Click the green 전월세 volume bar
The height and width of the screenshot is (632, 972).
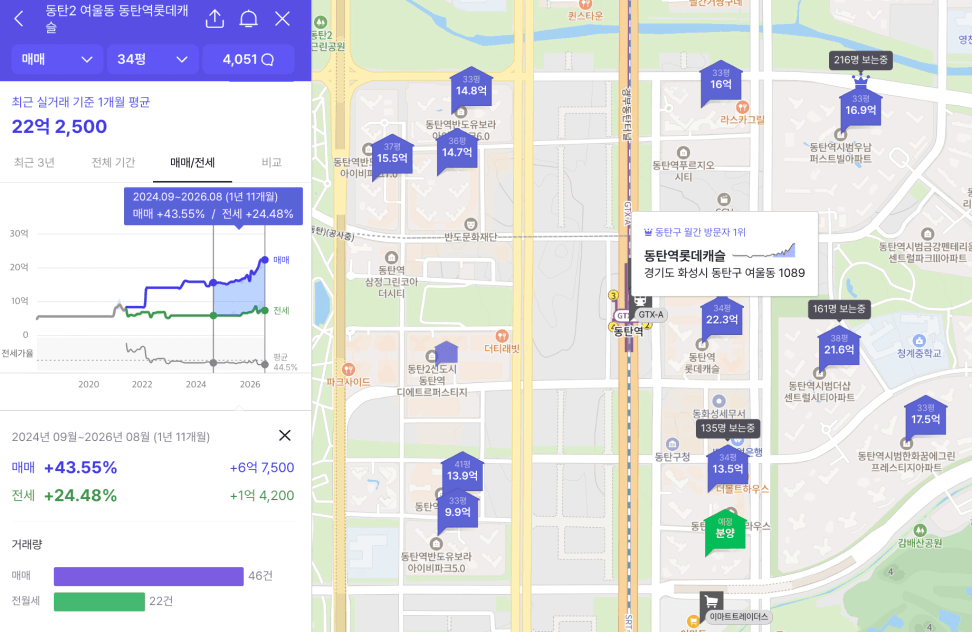point(99,602)
